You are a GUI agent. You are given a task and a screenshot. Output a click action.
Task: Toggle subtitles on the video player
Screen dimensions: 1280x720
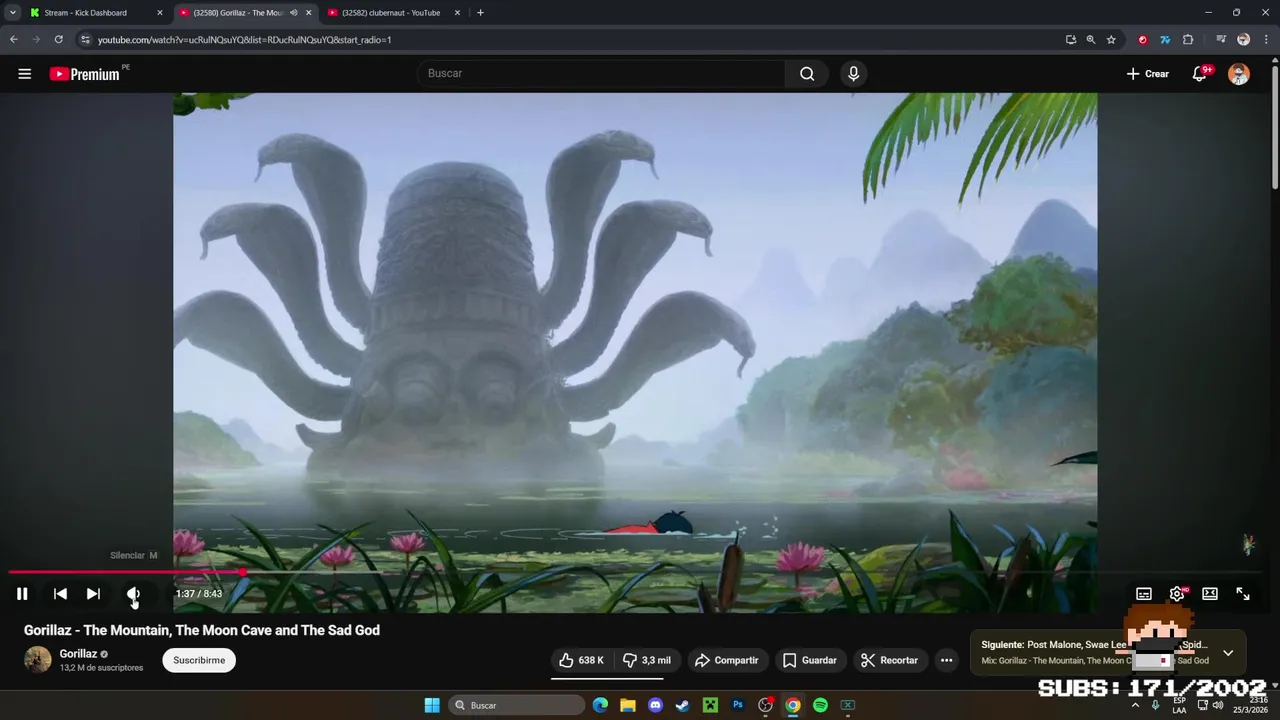[1144, 594]
